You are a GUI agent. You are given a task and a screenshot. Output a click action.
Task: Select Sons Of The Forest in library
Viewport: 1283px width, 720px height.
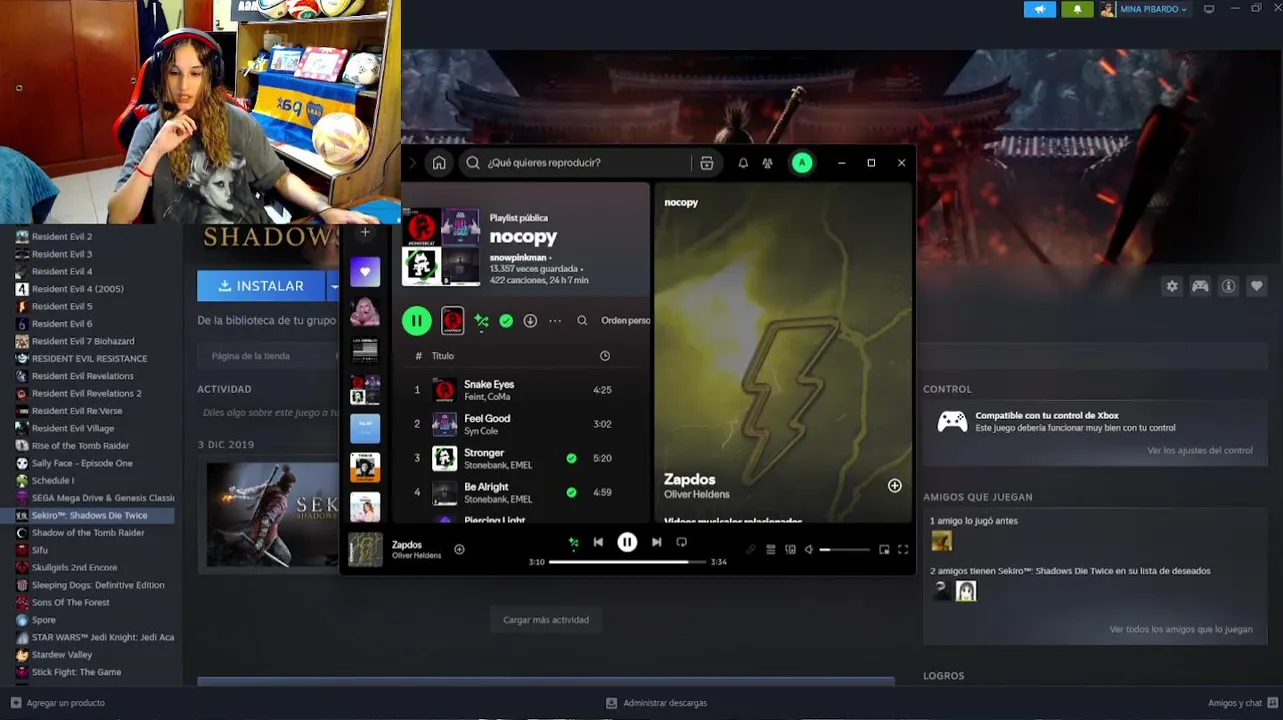(70, 602)
